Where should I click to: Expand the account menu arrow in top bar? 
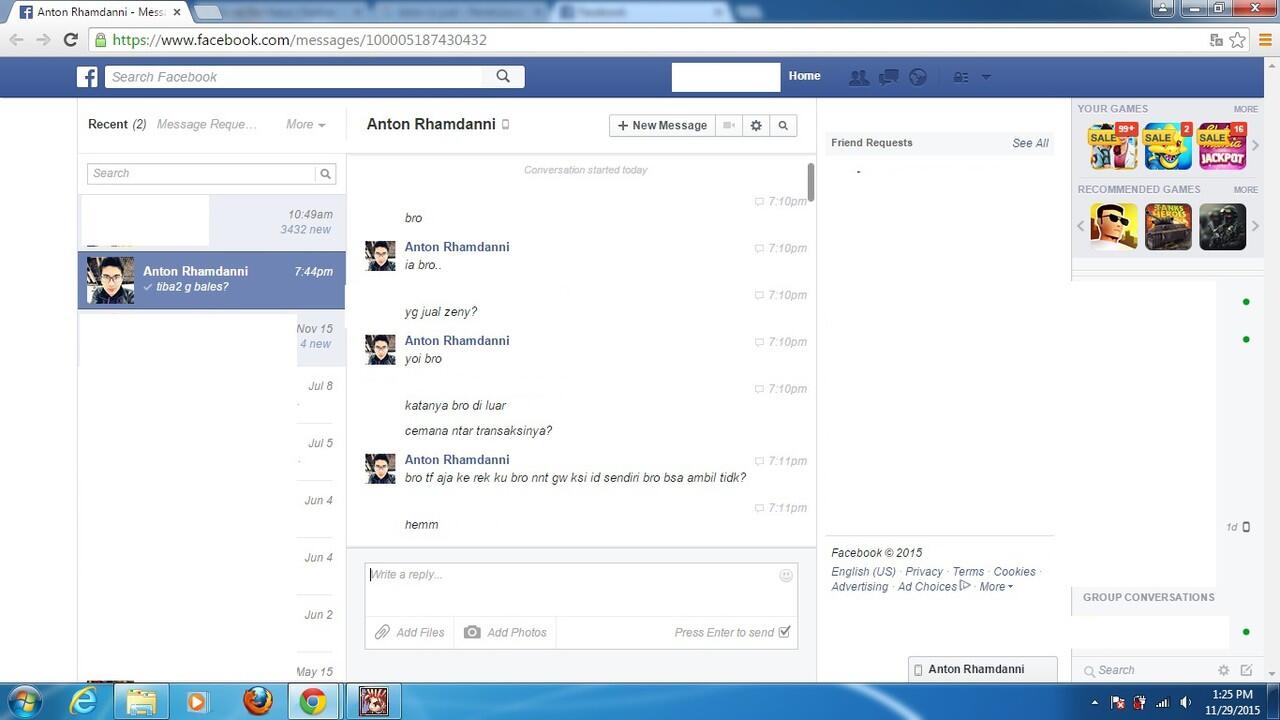click(x=986, y=77)
